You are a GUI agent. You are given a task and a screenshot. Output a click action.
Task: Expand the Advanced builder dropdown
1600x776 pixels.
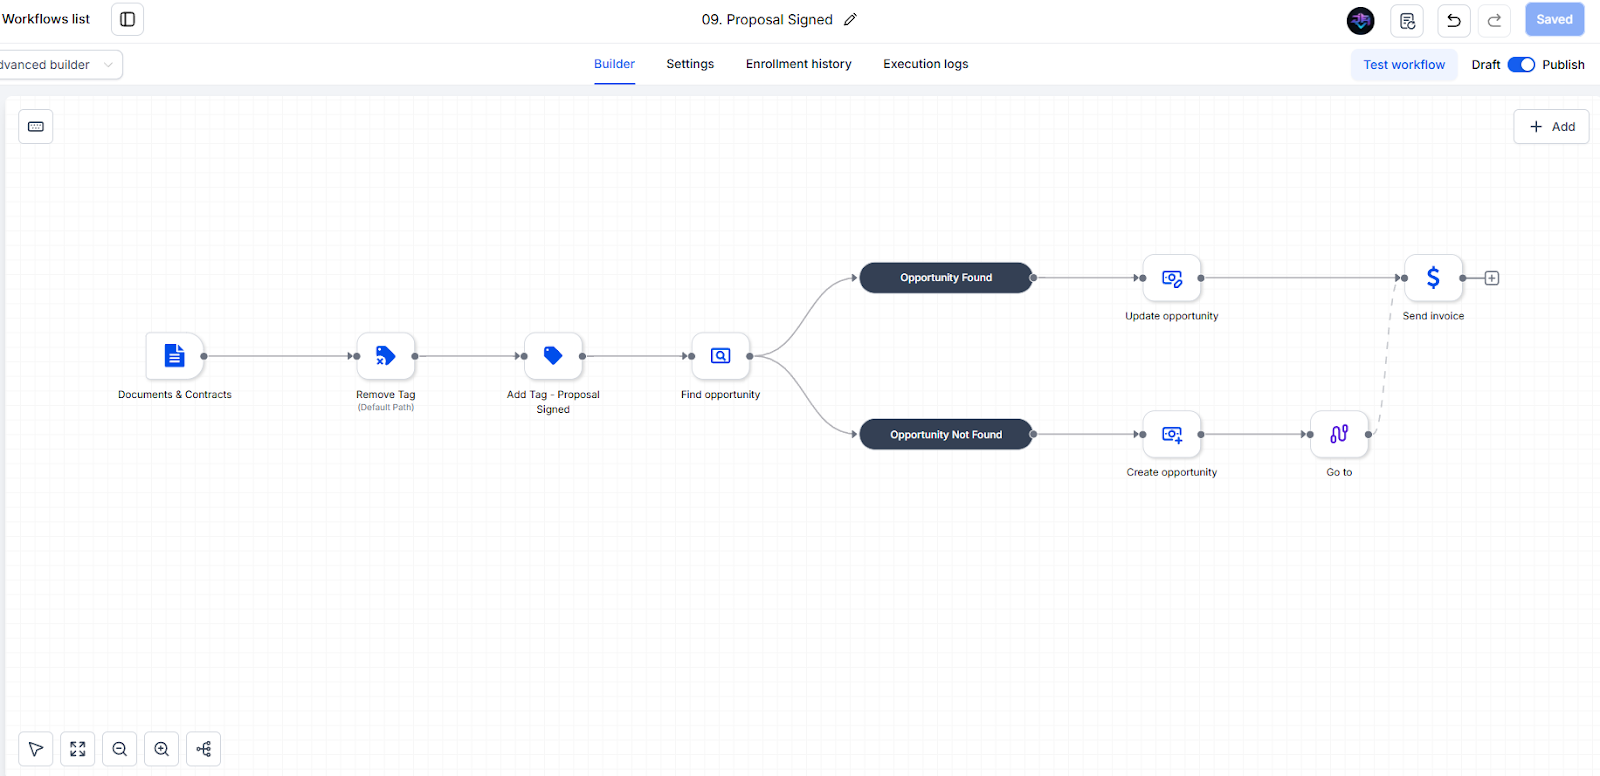pos(60,65)
